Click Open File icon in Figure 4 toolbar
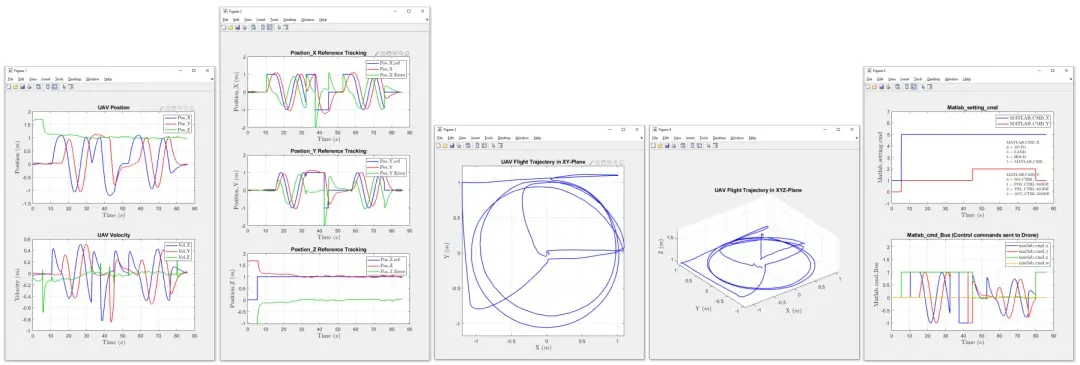This screenshot has height=365, width=1080. [x=661, y=145]
